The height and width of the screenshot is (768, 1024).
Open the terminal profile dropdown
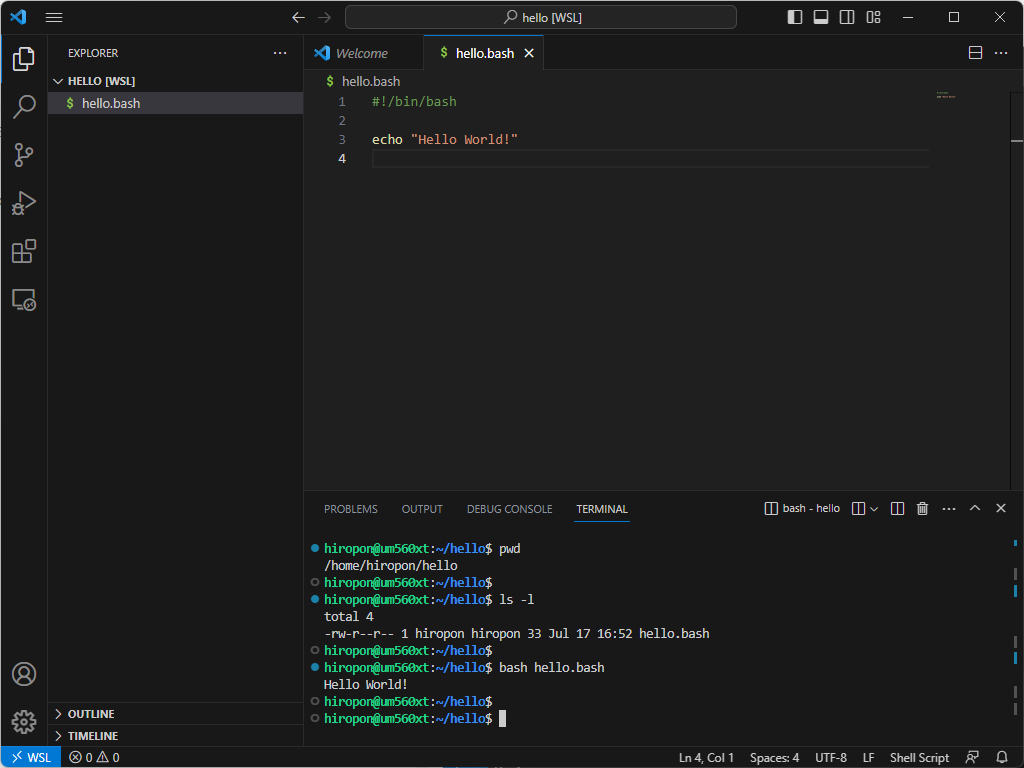coord(873,508)
